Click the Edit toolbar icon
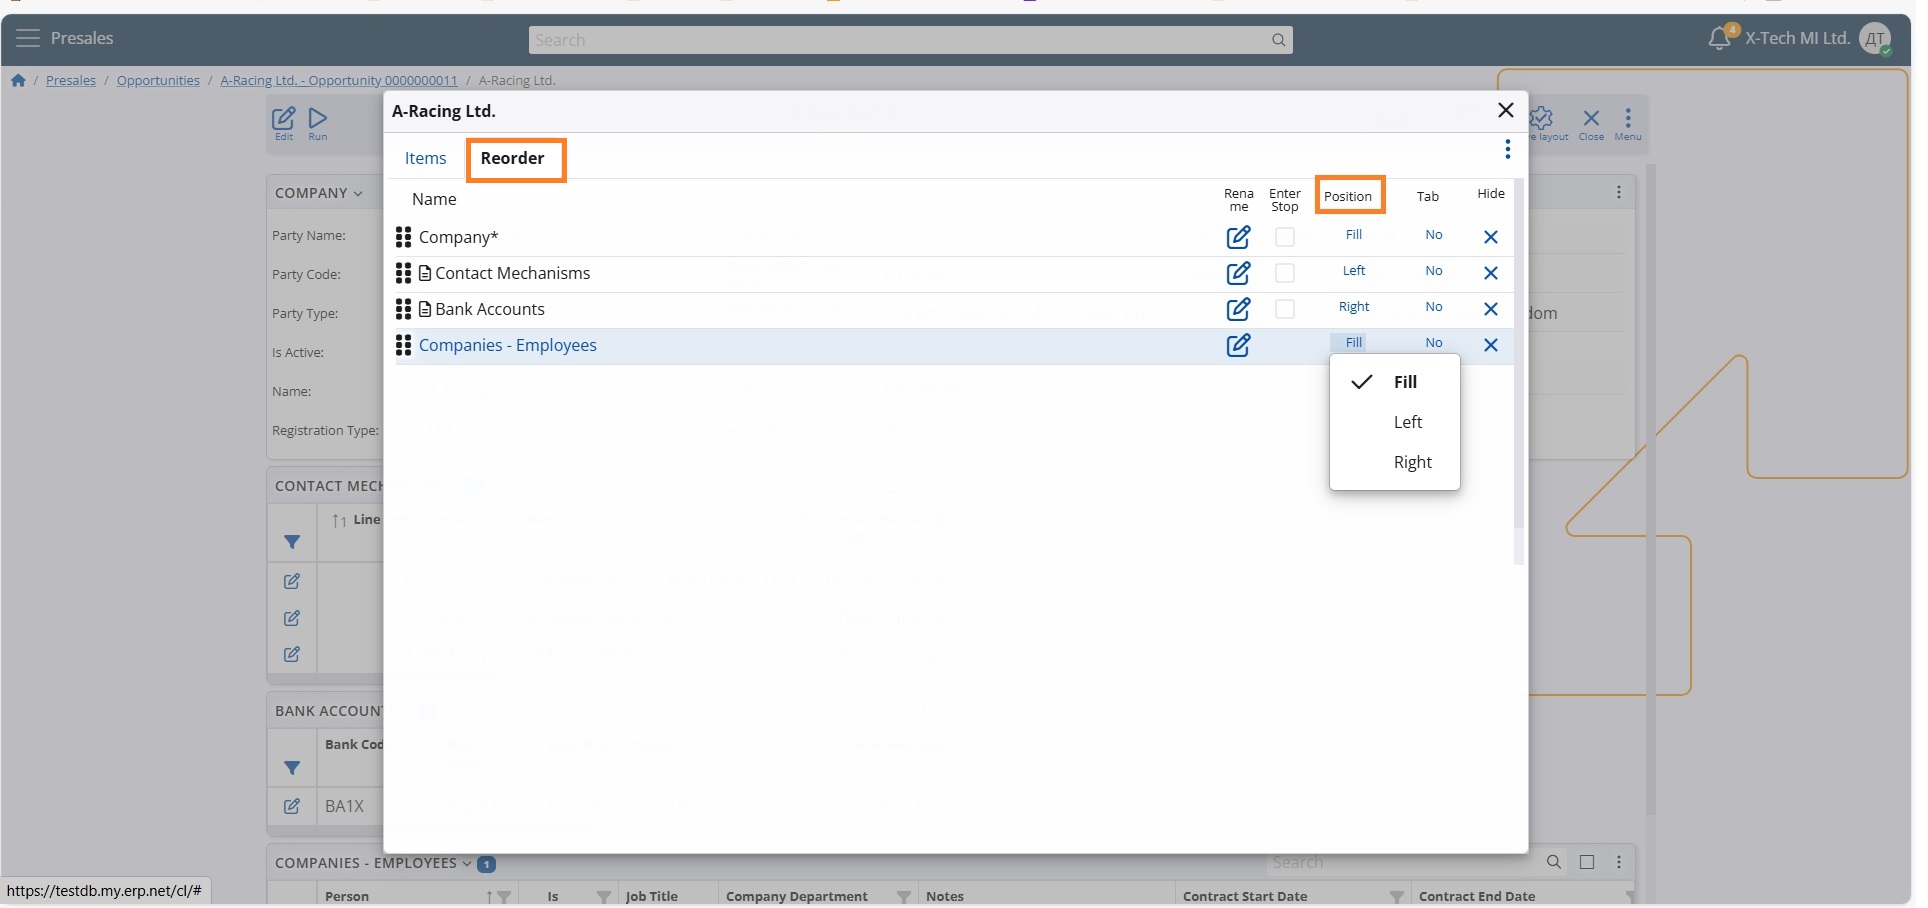 pyautogui.click(x=284, y=124)
